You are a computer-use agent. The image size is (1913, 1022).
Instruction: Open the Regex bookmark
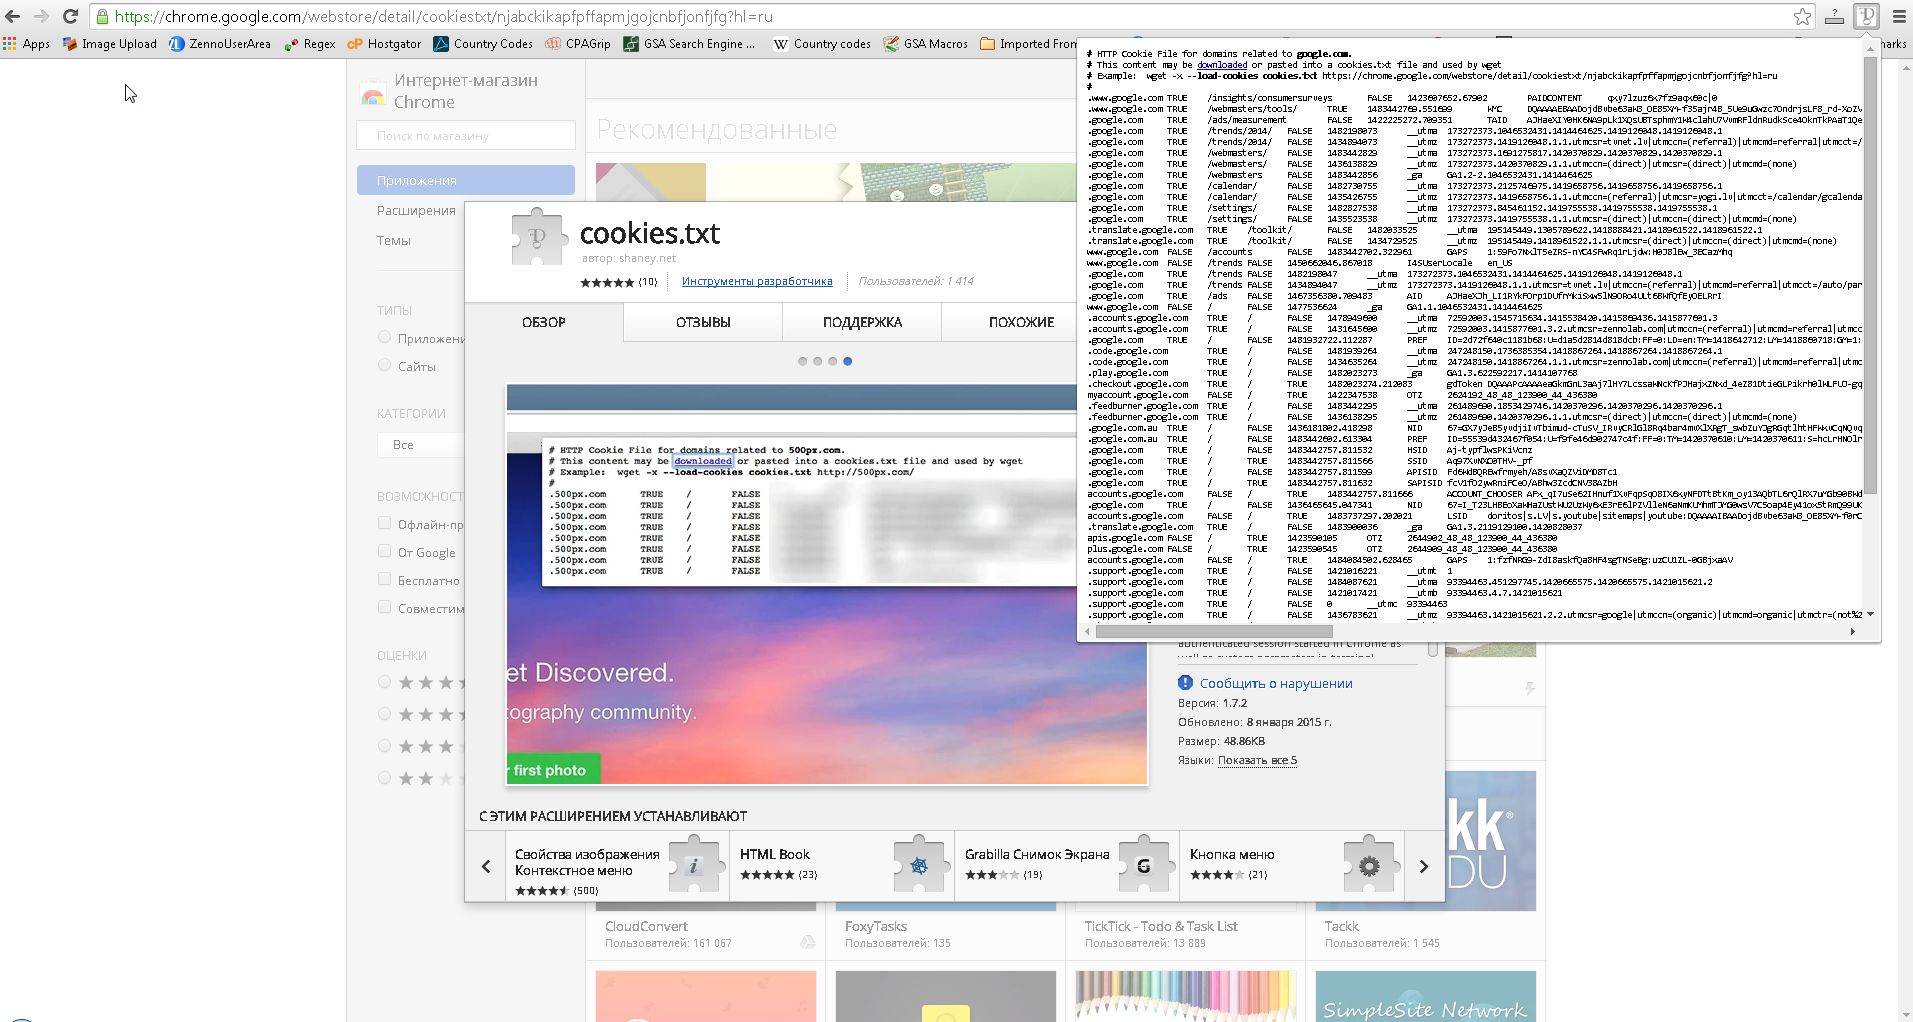[x=310, y=44]
